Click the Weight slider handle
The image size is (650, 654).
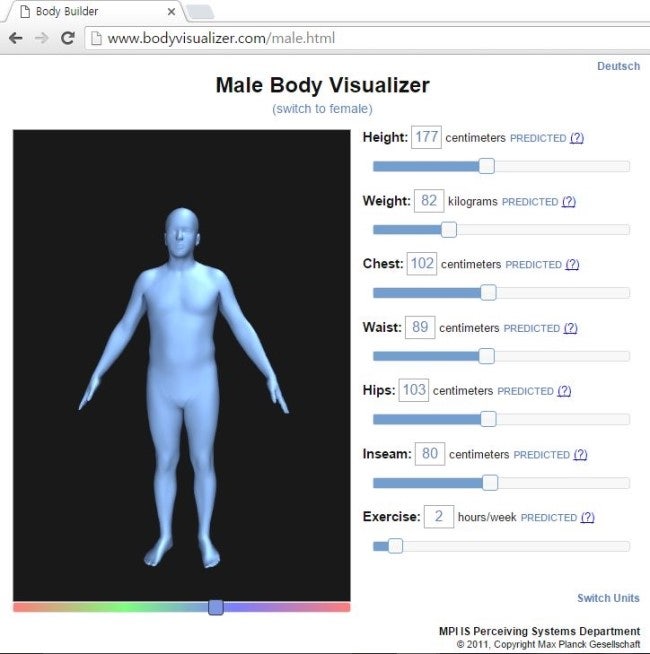pos(449,229)
